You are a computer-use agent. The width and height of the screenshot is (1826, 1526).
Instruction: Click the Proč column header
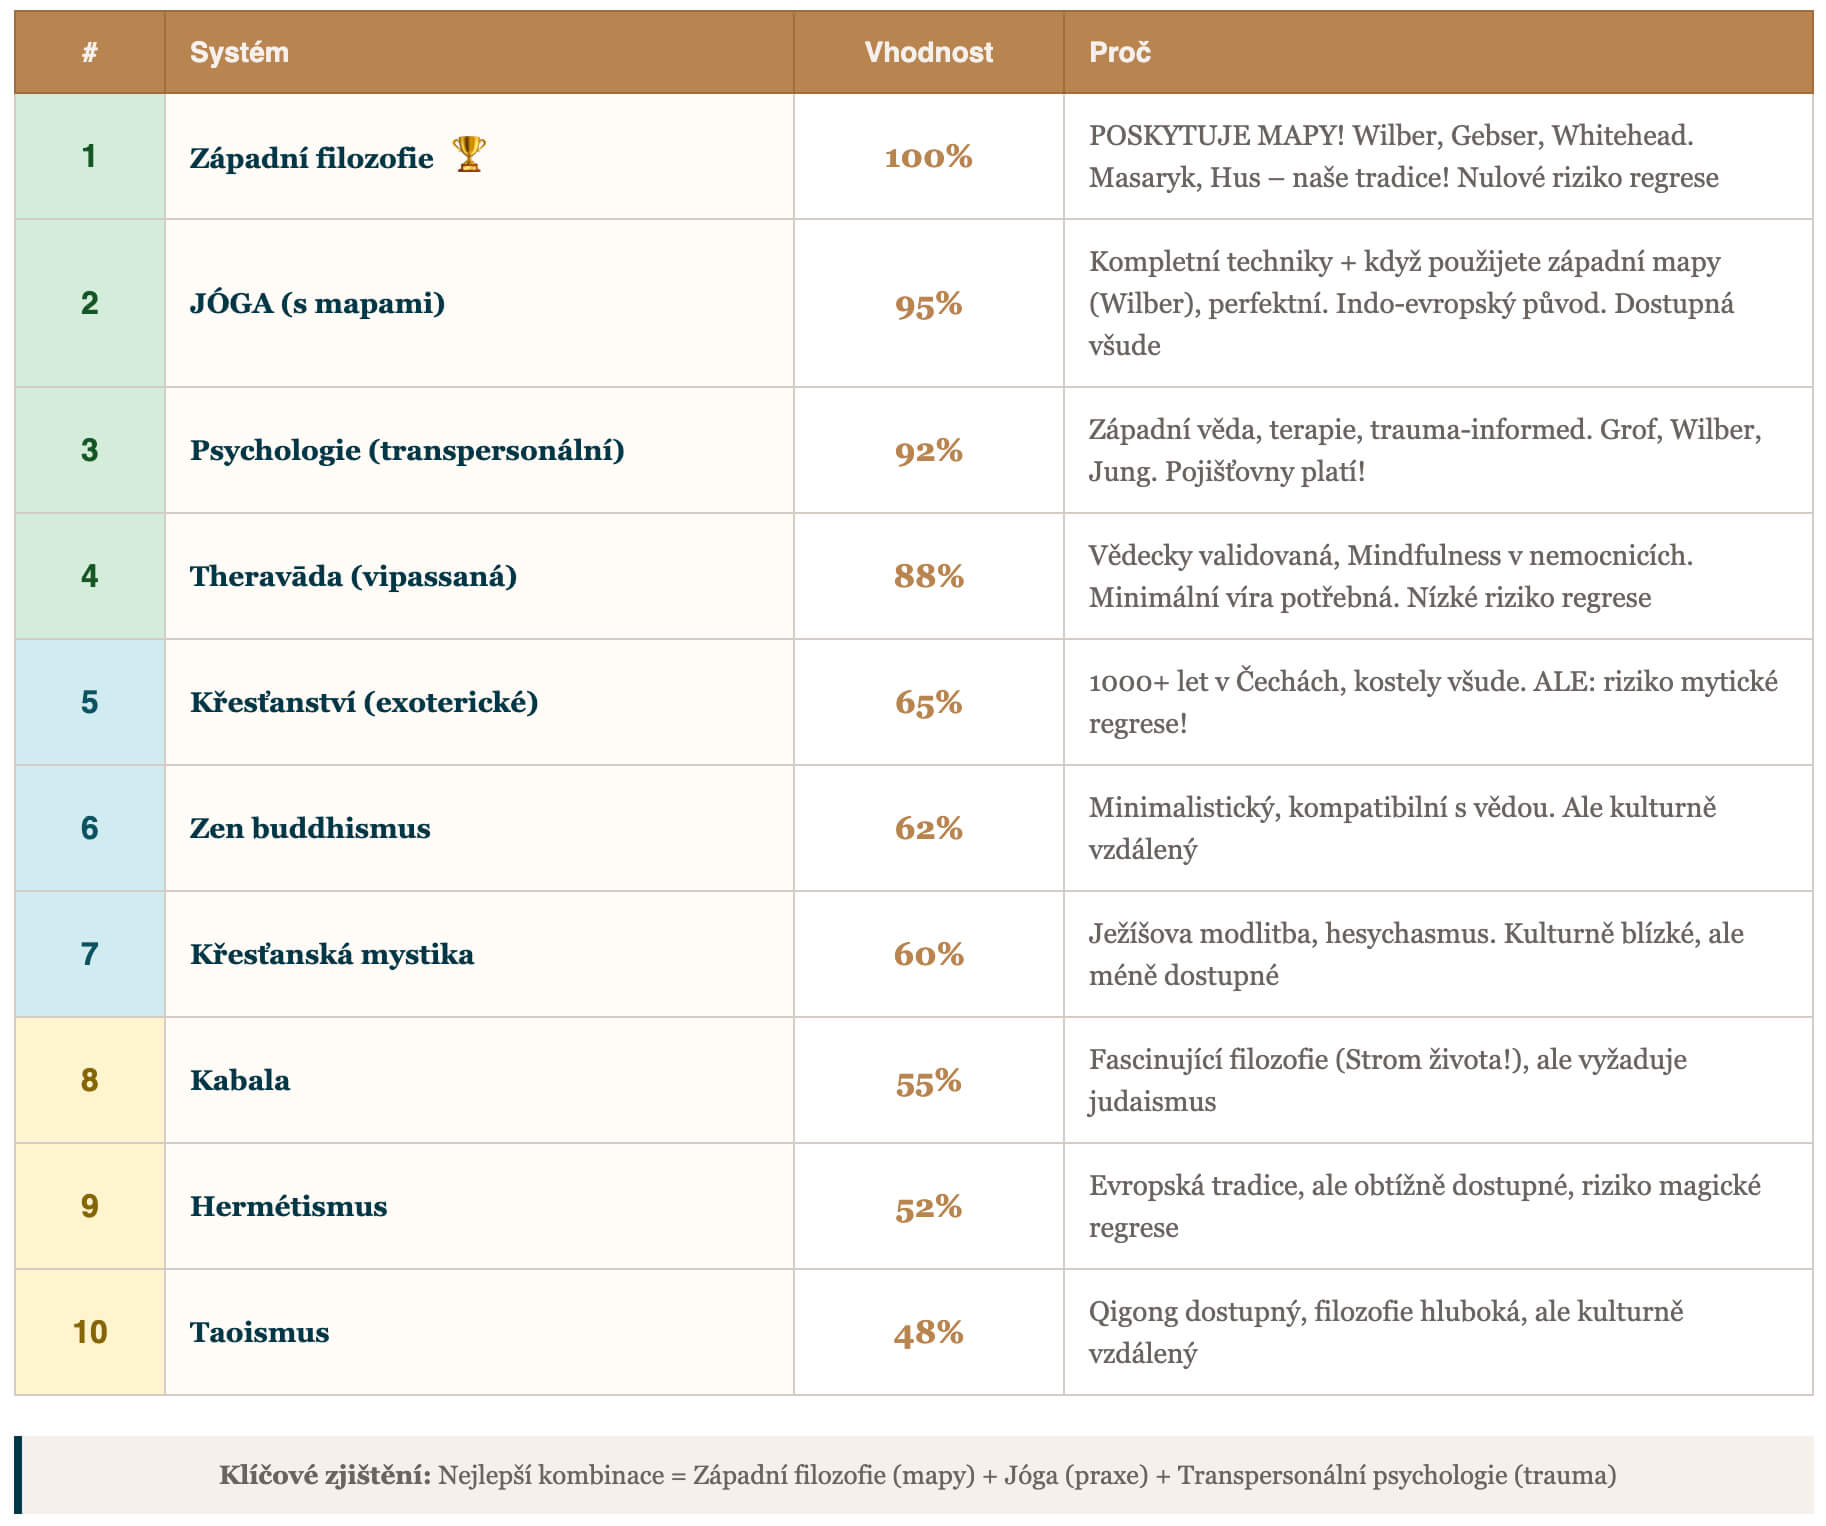coord(1119,52)
